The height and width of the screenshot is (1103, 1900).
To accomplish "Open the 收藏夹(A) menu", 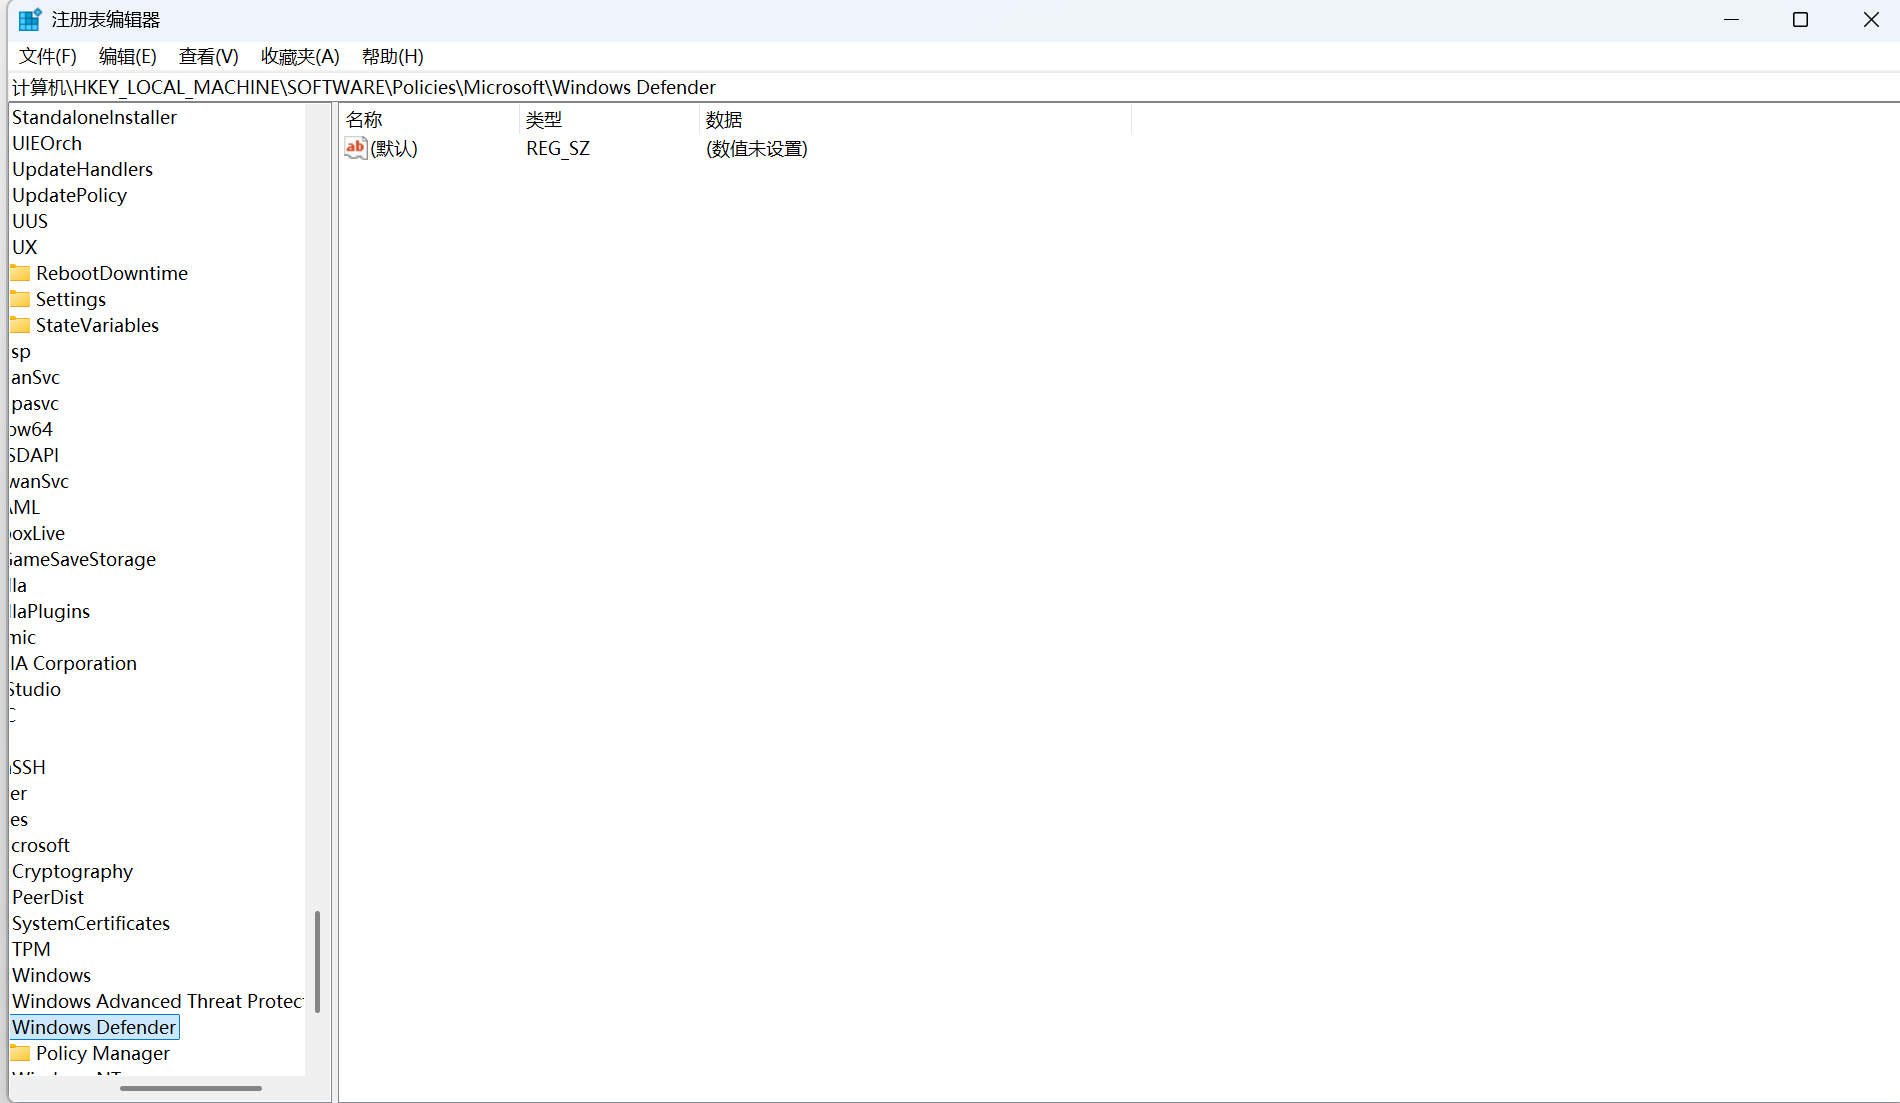I will pyautogui.click(x=300, y=56).
